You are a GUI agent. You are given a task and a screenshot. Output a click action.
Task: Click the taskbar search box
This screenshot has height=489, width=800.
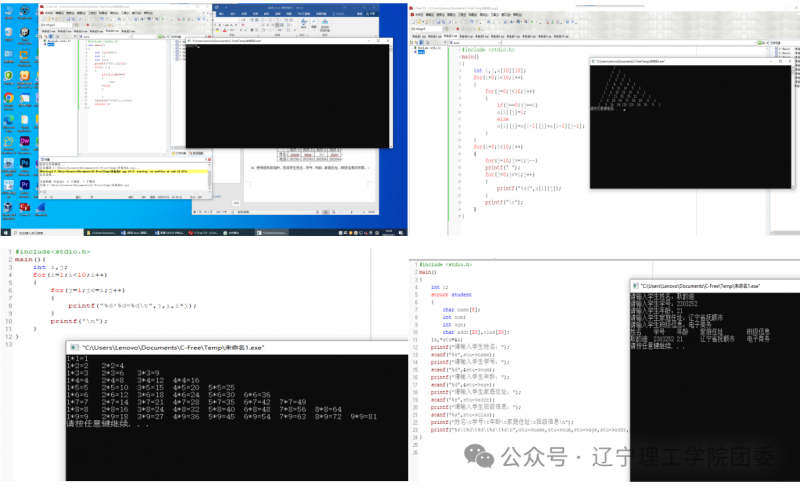pos(46,233)
